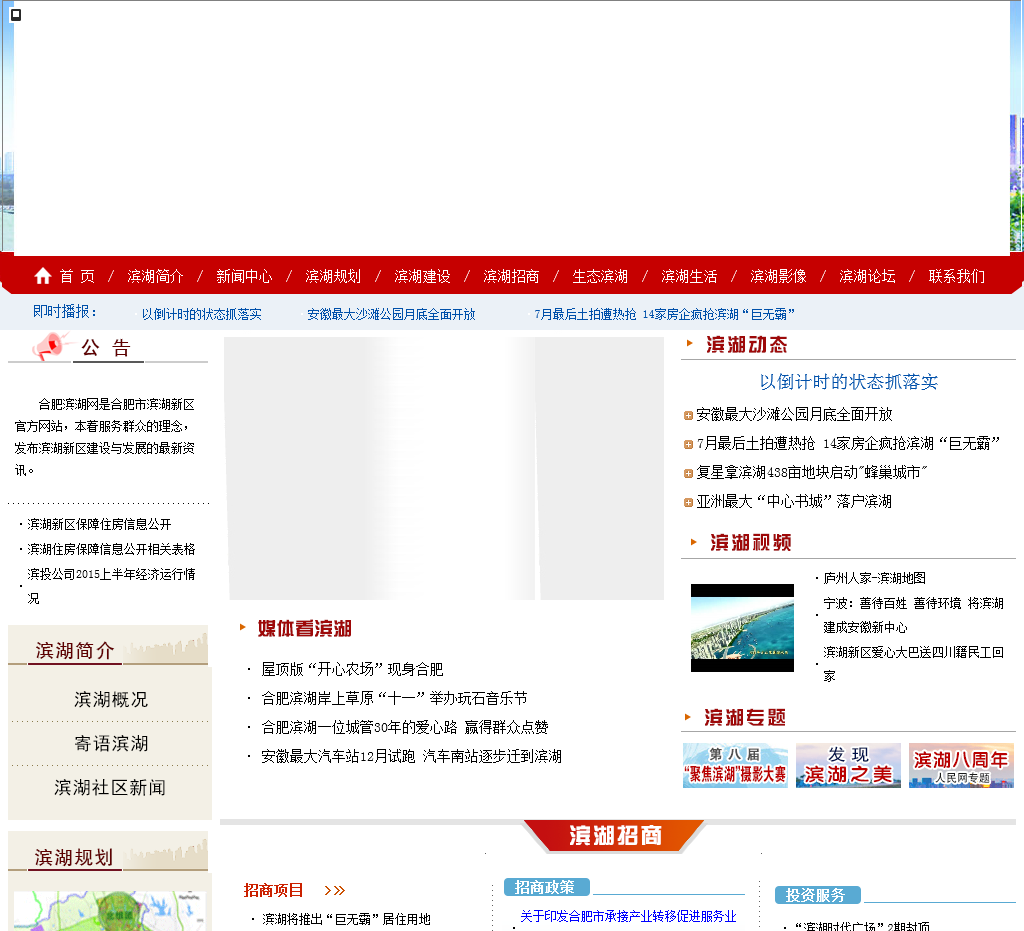
Task: Open 亚洲最大中心书城落户滨湖 article
Action: (x=794, y=501)
